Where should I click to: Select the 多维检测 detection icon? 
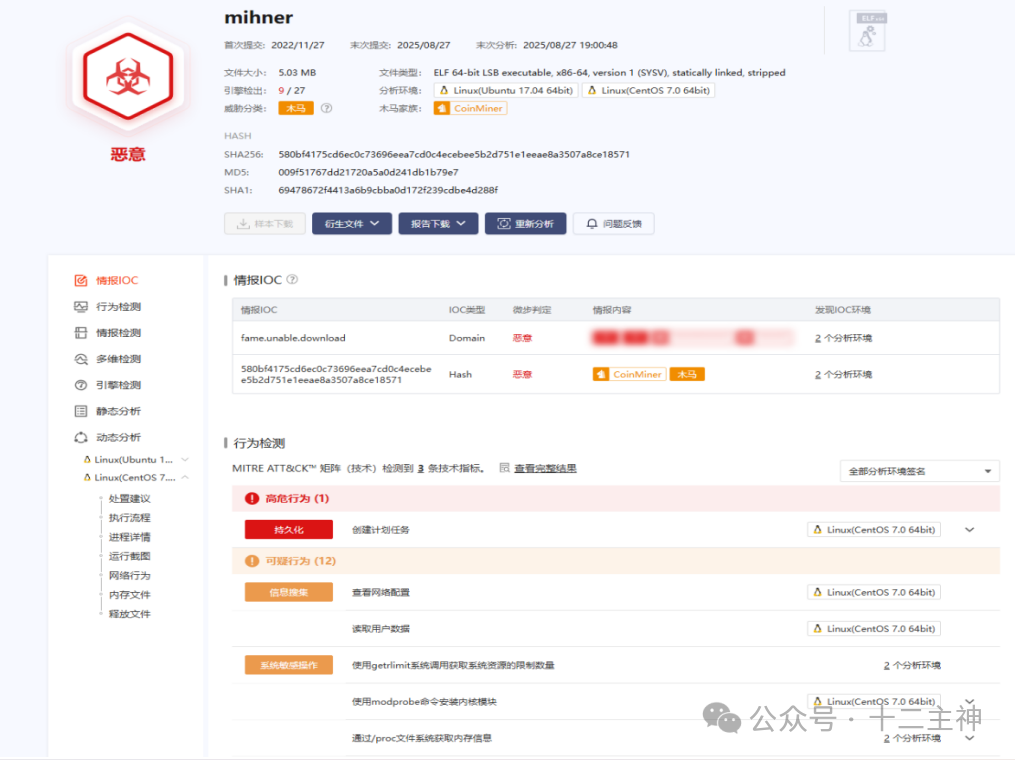[x=81, y=358]
